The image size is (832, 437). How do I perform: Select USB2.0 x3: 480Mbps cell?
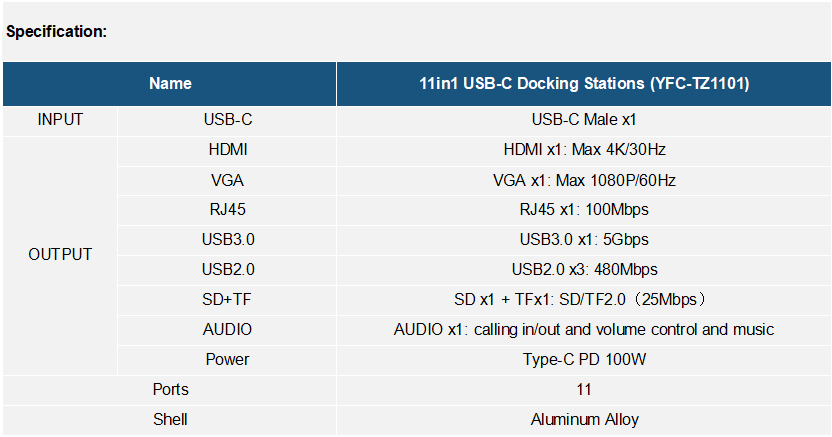[584, 270]
